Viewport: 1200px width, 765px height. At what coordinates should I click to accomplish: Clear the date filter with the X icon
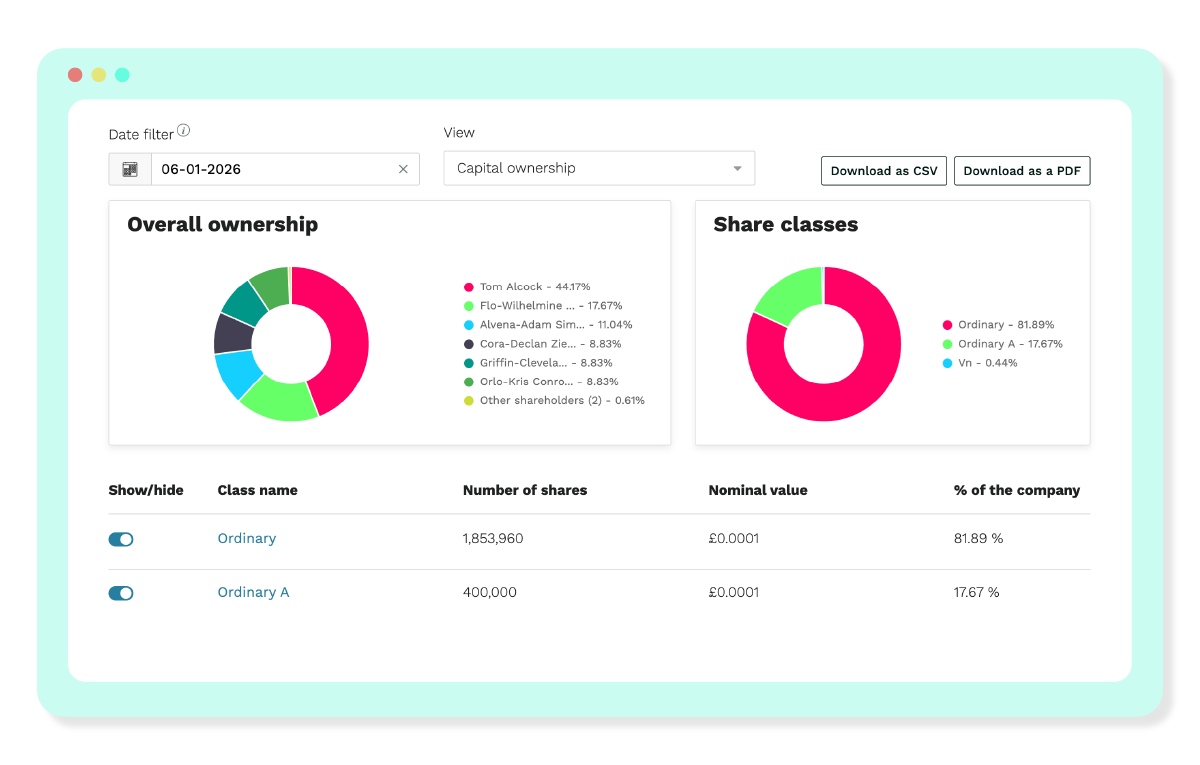(x=403, y=169)
